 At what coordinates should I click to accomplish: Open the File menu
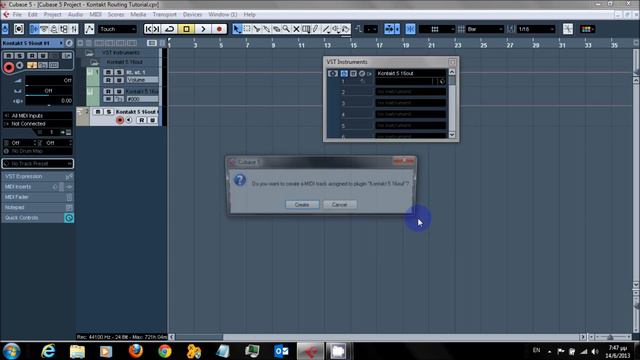pos(17,14)
